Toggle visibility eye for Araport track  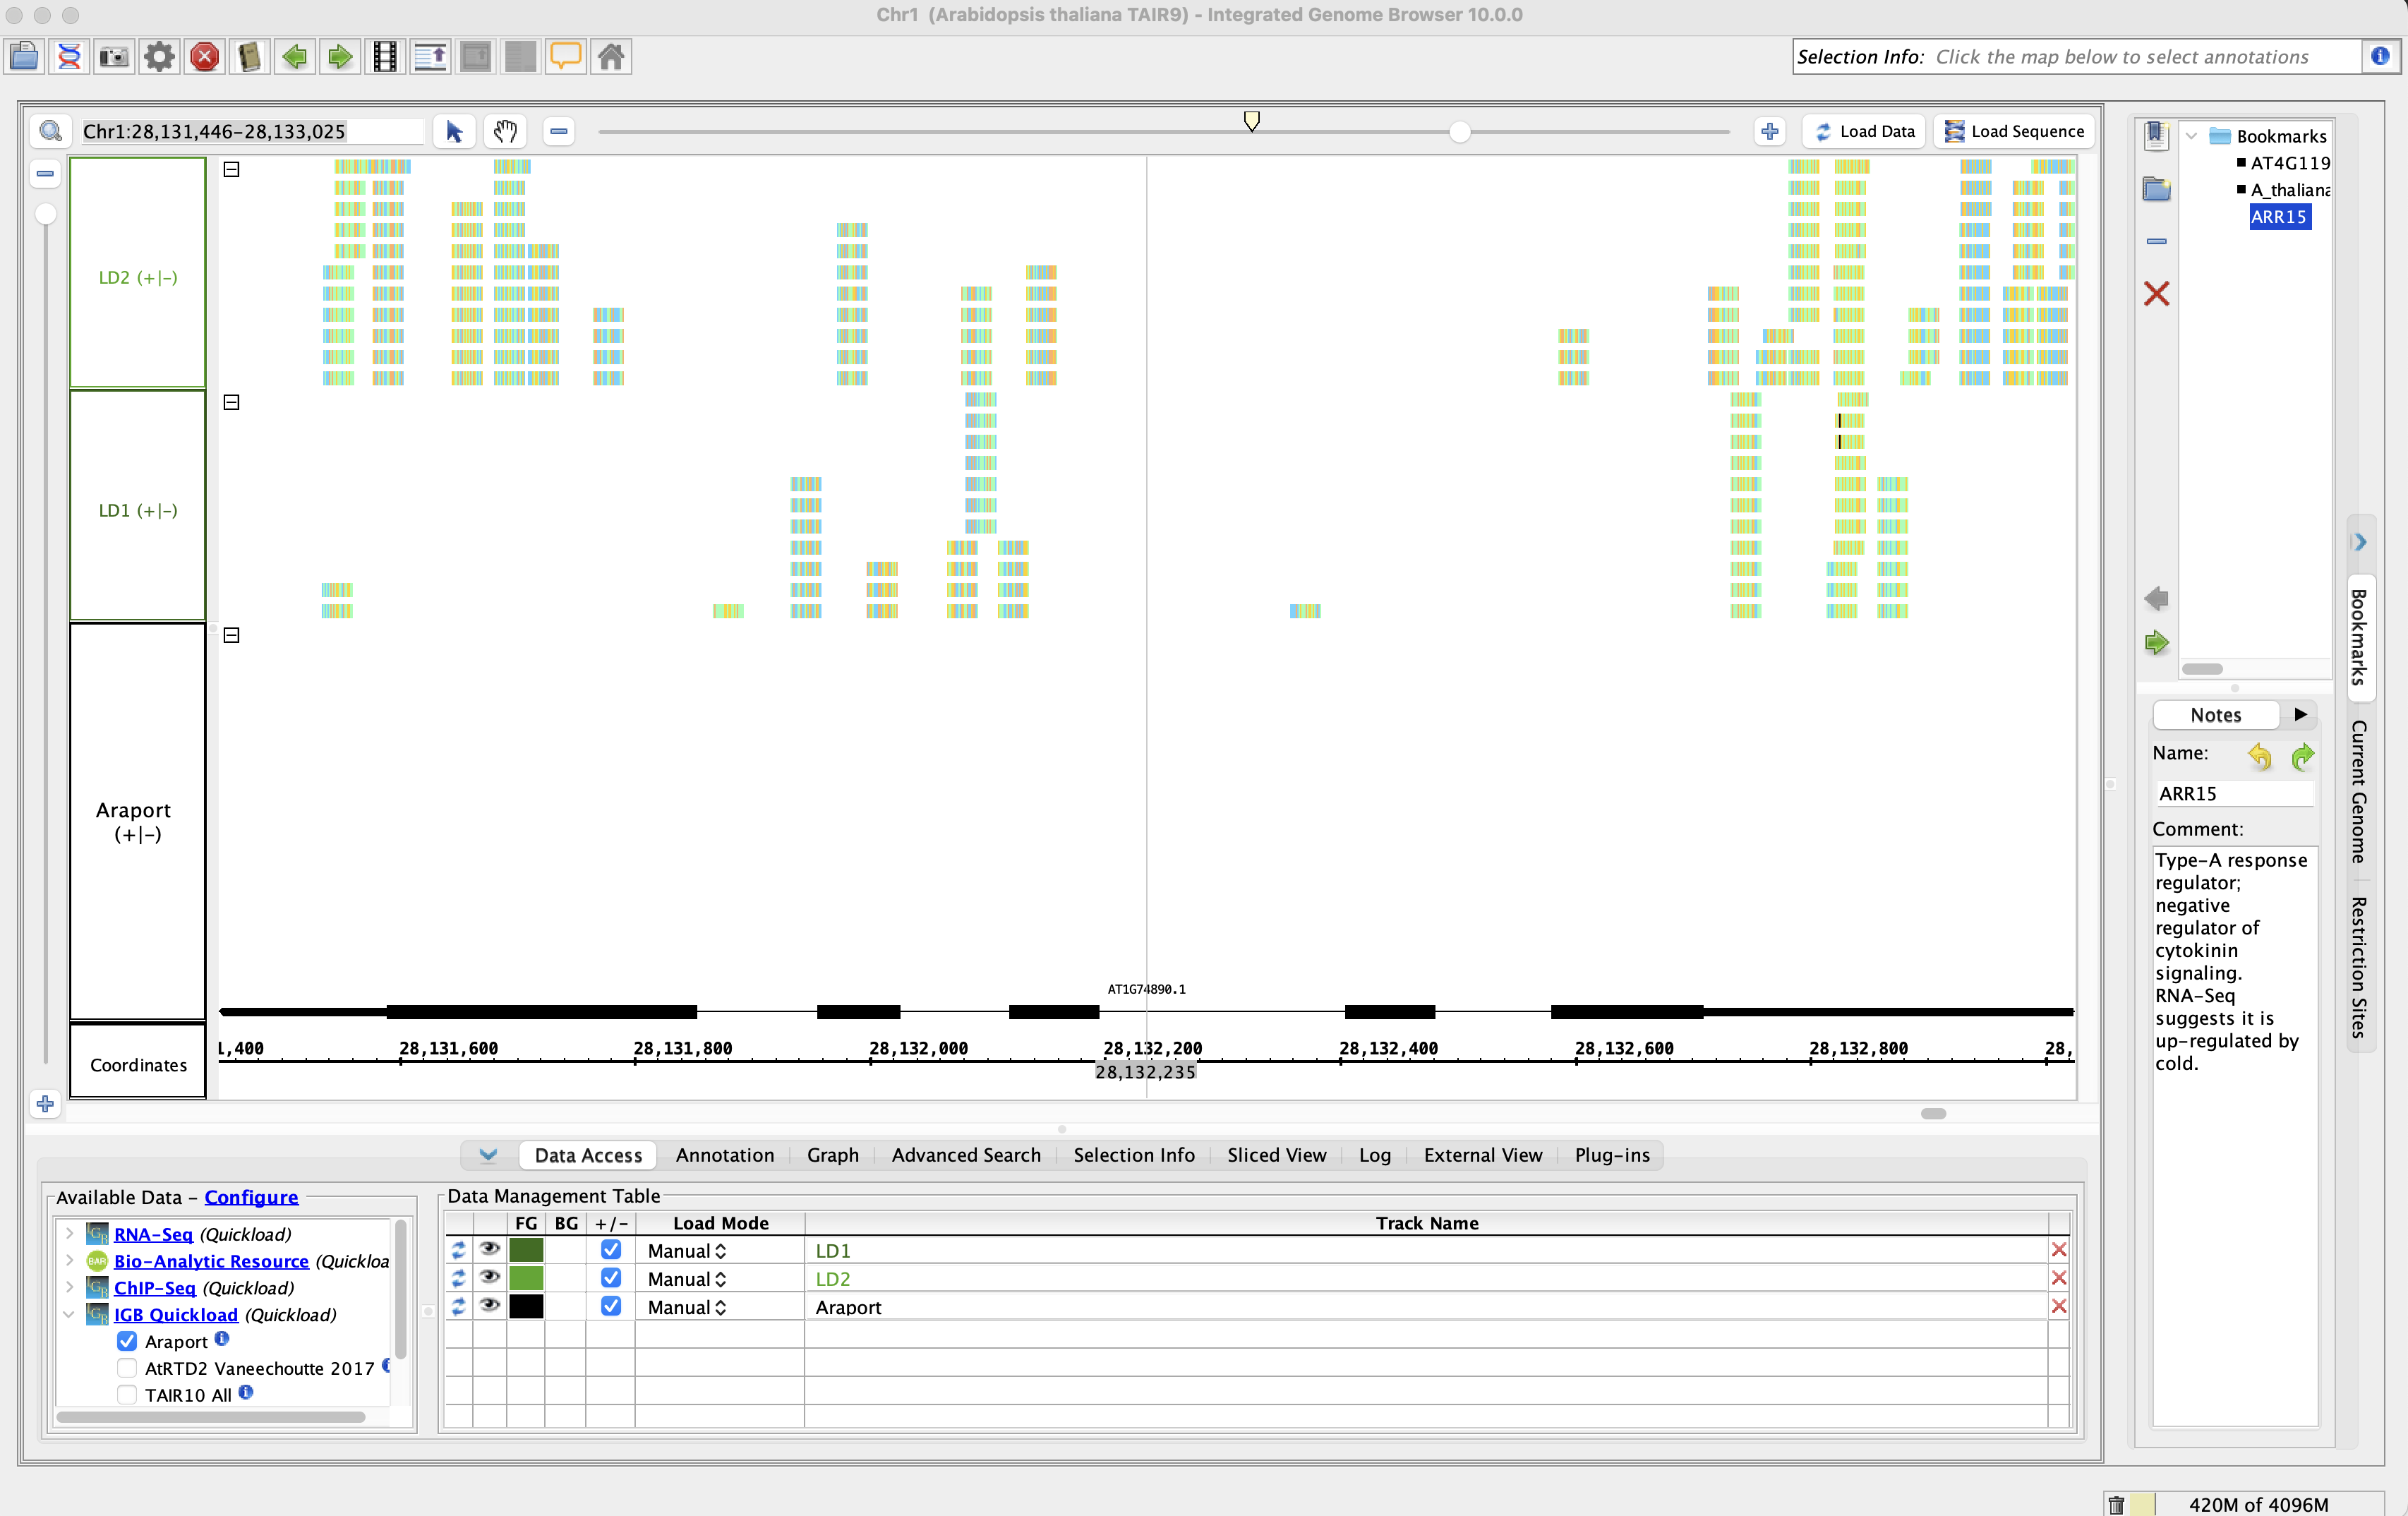click(x=489, y=1305)
